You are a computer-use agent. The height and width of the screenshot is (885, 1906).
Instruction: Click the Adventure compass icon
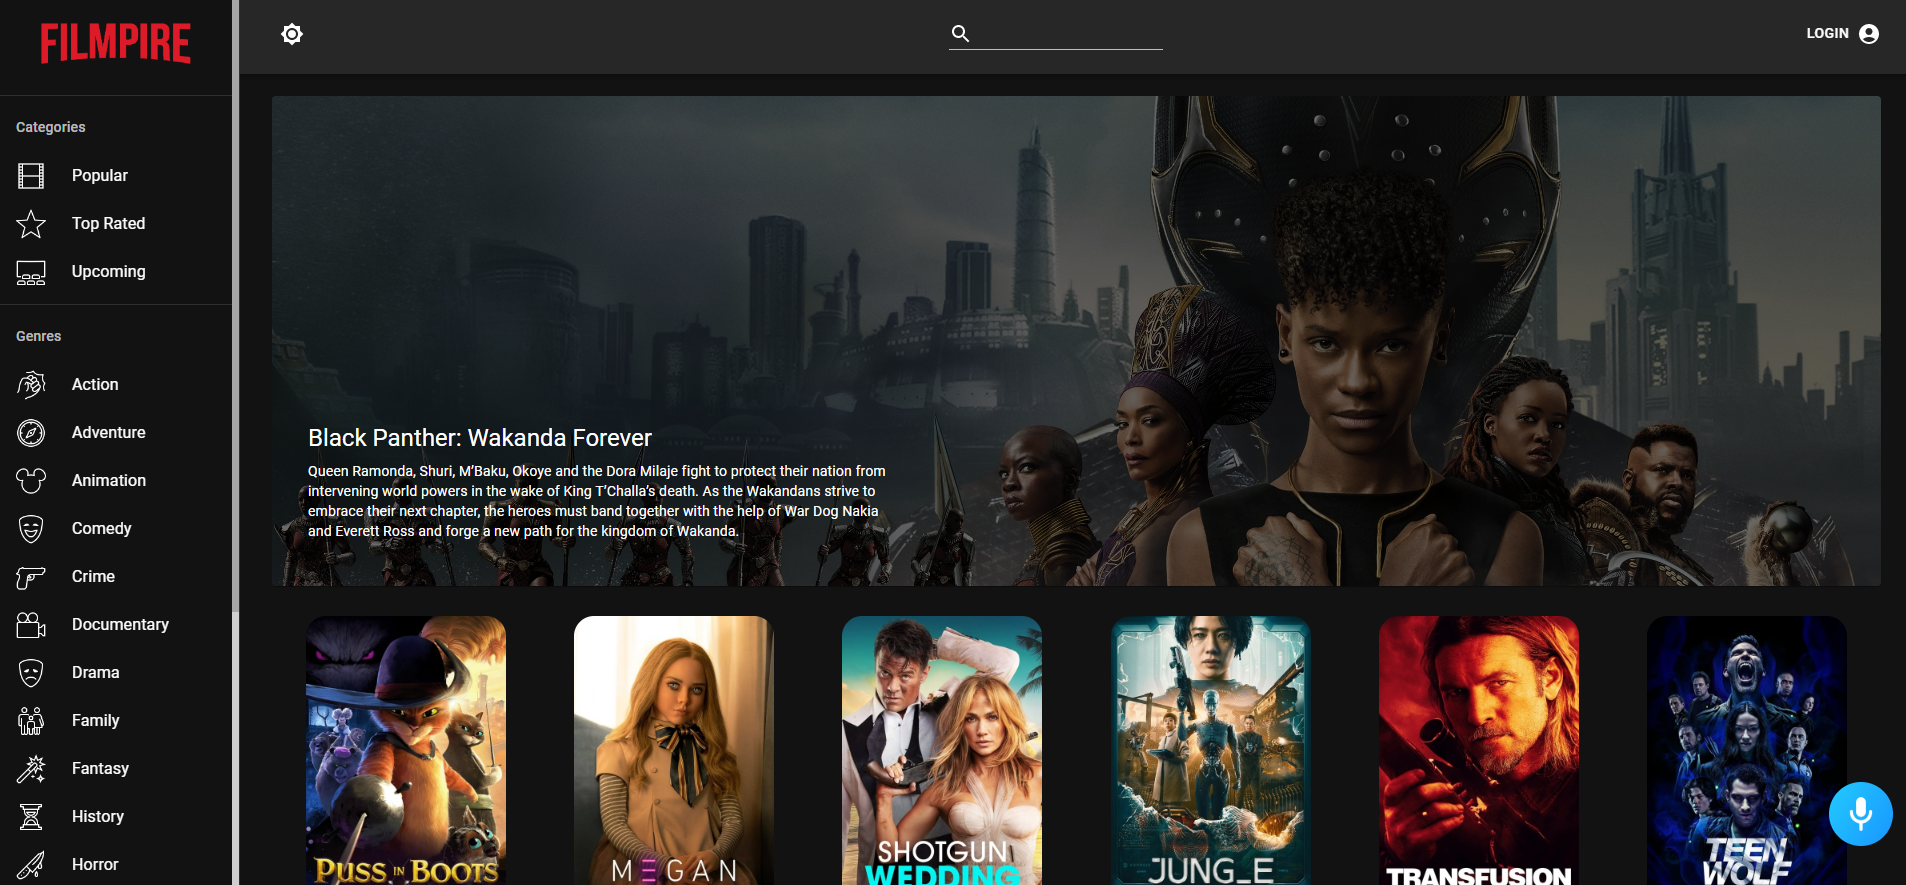coord(31,433)
